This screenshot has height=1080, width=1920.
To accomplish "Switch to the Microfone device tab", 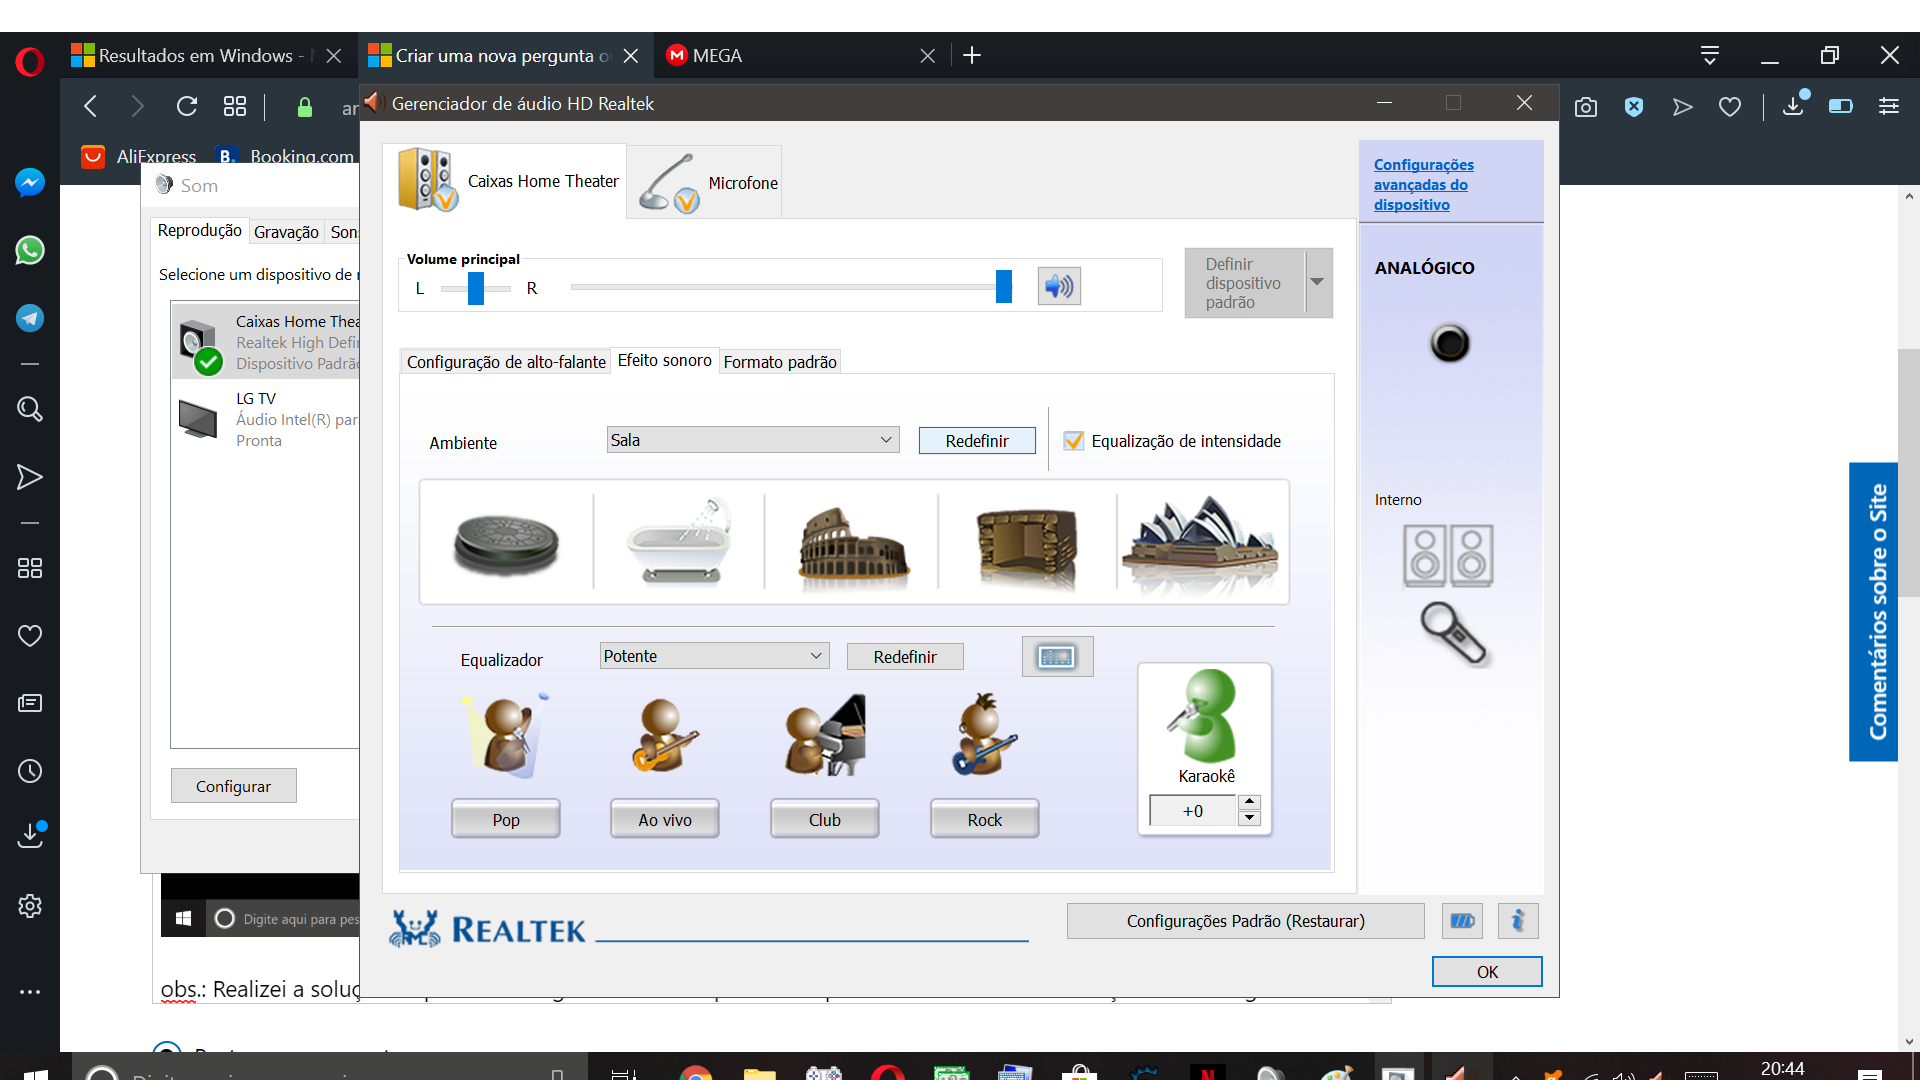I will coord(705,183).
